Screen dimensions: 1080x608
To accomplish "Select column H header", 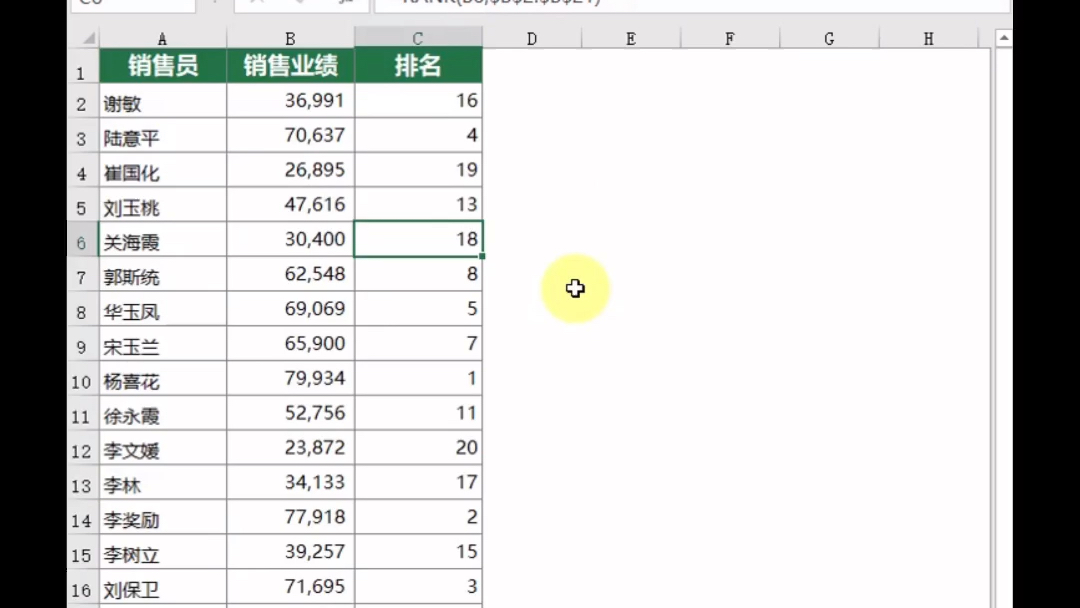I will [x=928, y=38].
